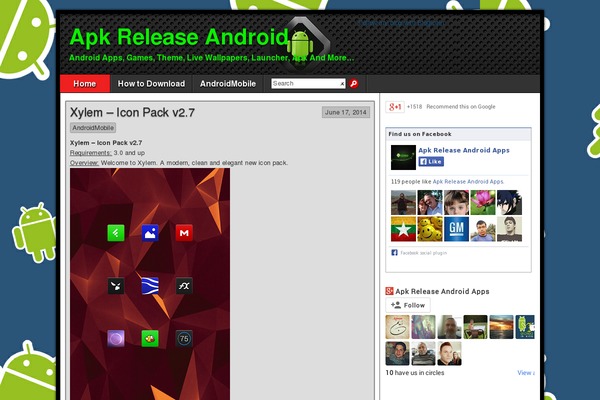600x400 pixels.
Task: Clear the search field with the x
Action: click(x=342, y=84)
